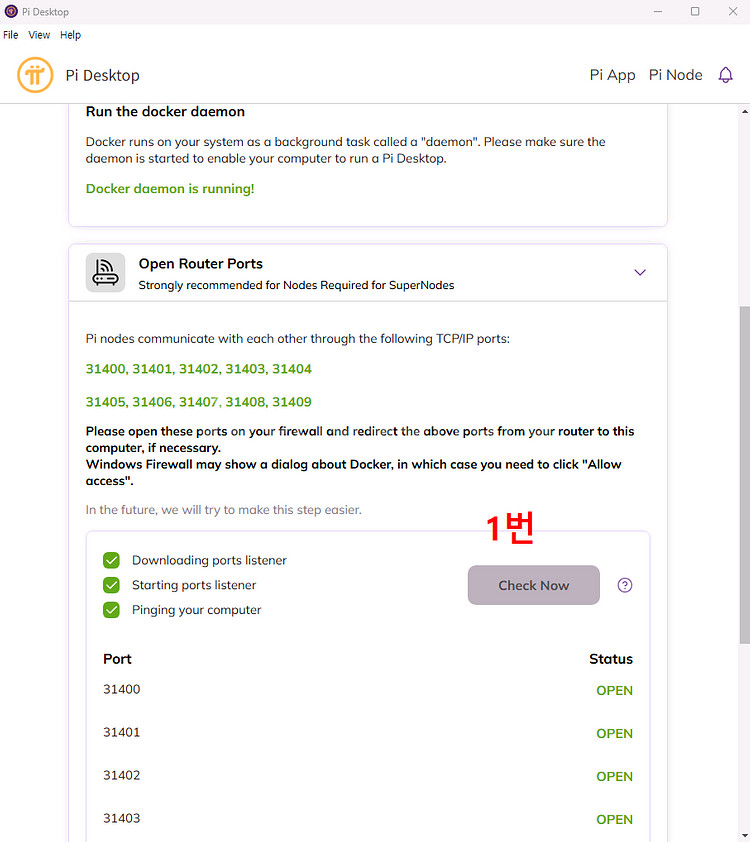
Task: Open the notifications bell icon
Action: (x=726, y=75)
